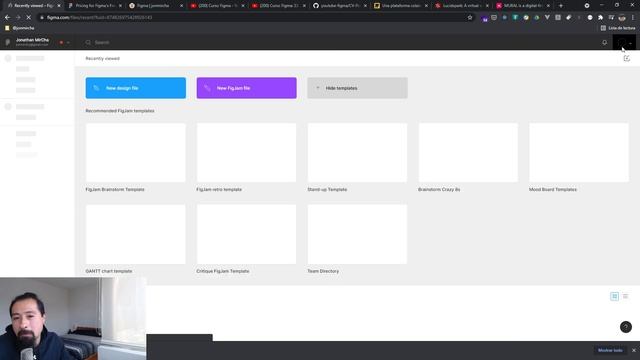Open Figma notifications bell
The image size is (640, 360).
[x=604, y=42]
